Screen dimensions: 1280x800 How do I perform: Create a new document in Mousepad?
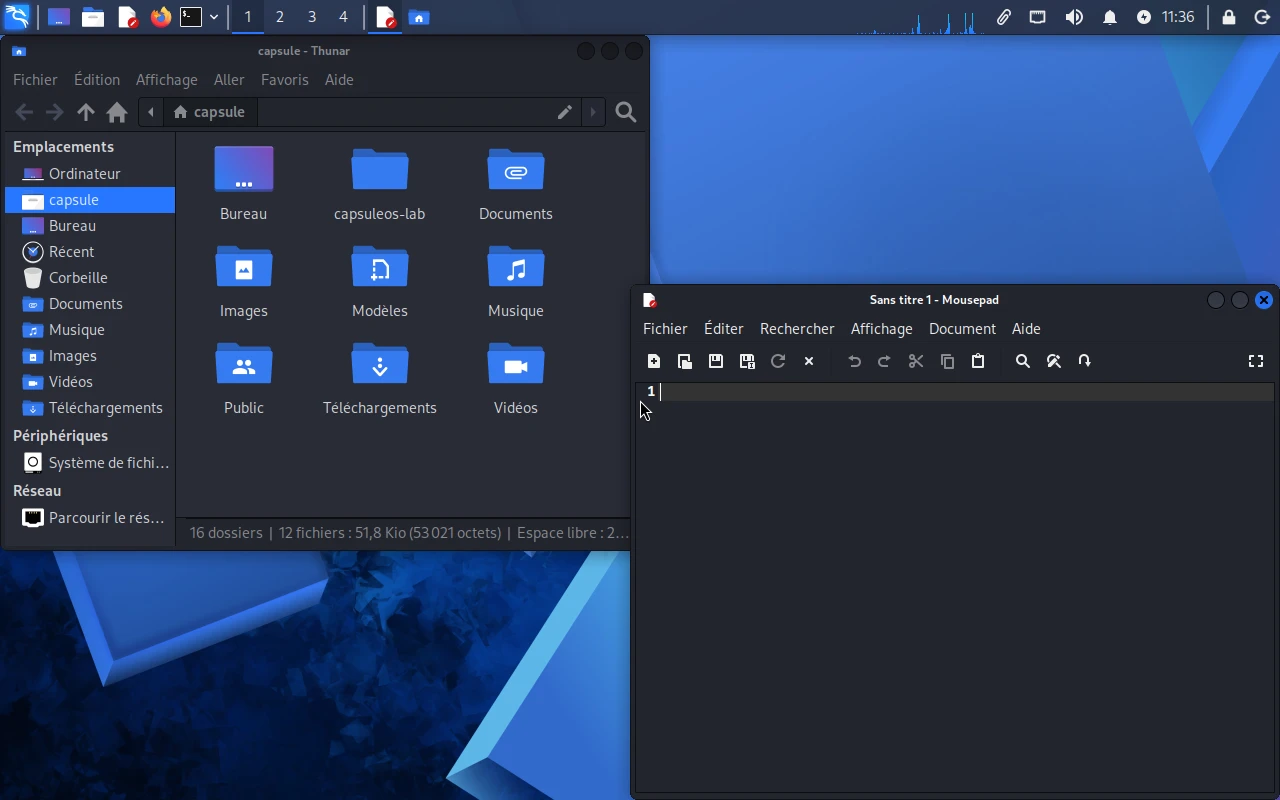(x=654, y=361)
